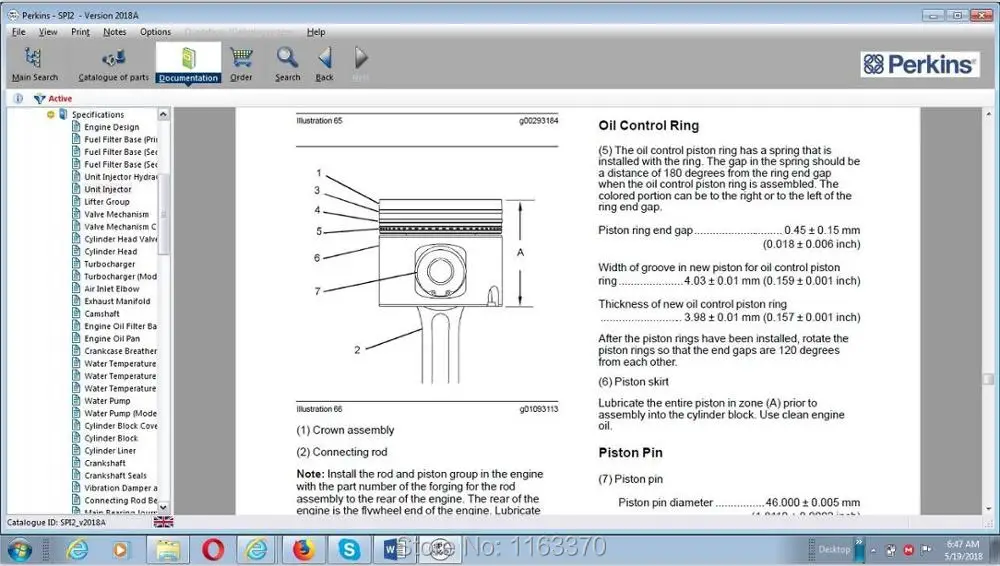Click status text 'Catalogue ID: SPI2_v2018A'
1000x566 pixels.
(56, 522)
